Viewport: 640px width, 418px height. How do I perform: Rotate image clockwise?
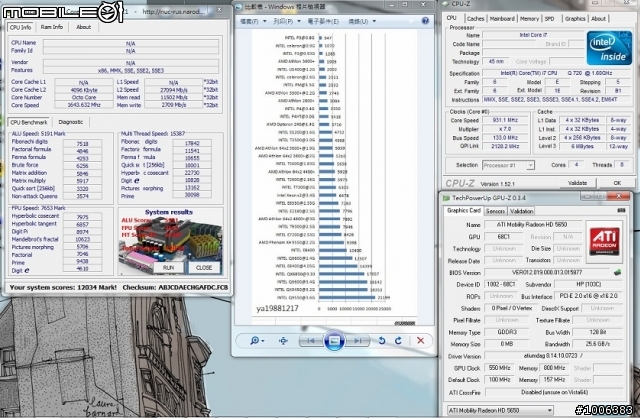click(x=398, y=340)
